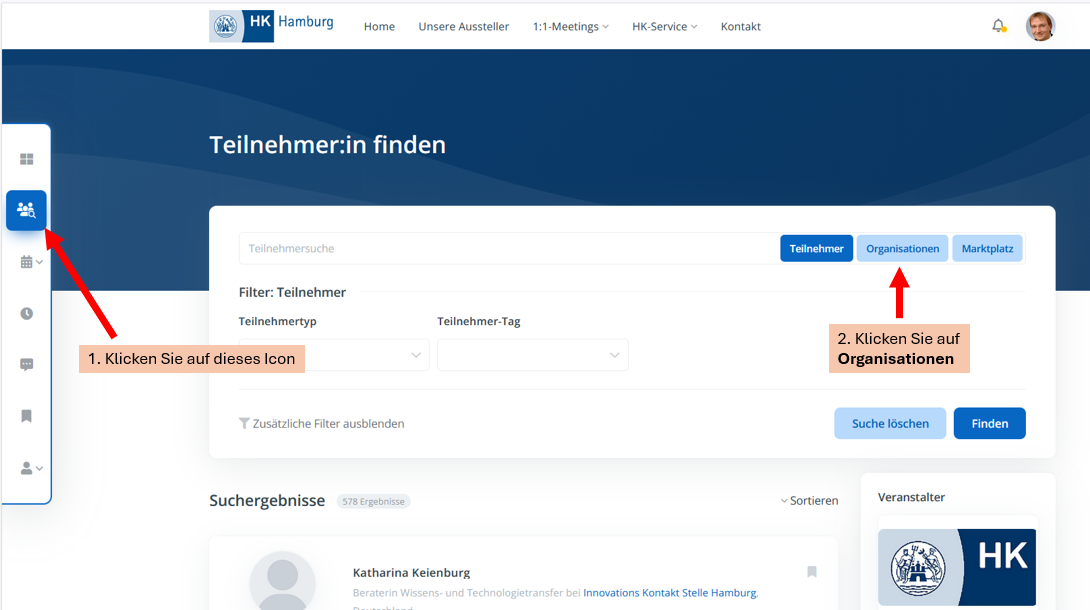Open the 1:1-Meetings menu
This screenshot has width=1090, height=610.
(x=570, y=26)
